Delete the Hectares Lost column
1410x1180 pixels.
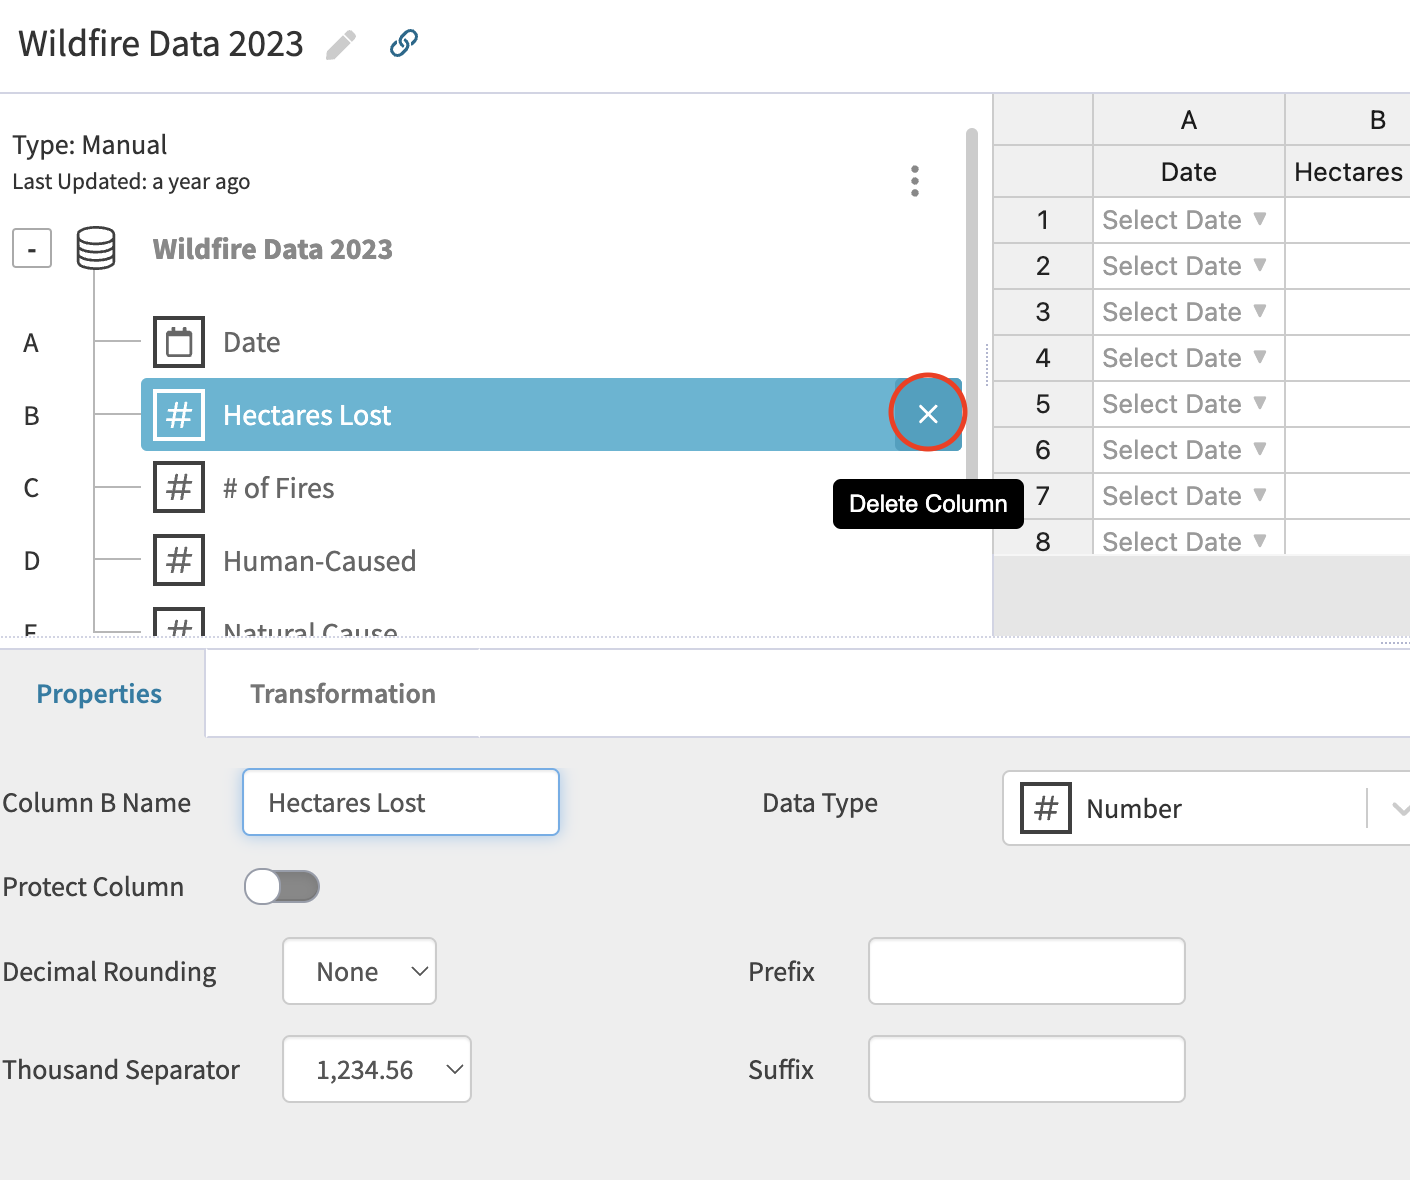pos(928,412)
